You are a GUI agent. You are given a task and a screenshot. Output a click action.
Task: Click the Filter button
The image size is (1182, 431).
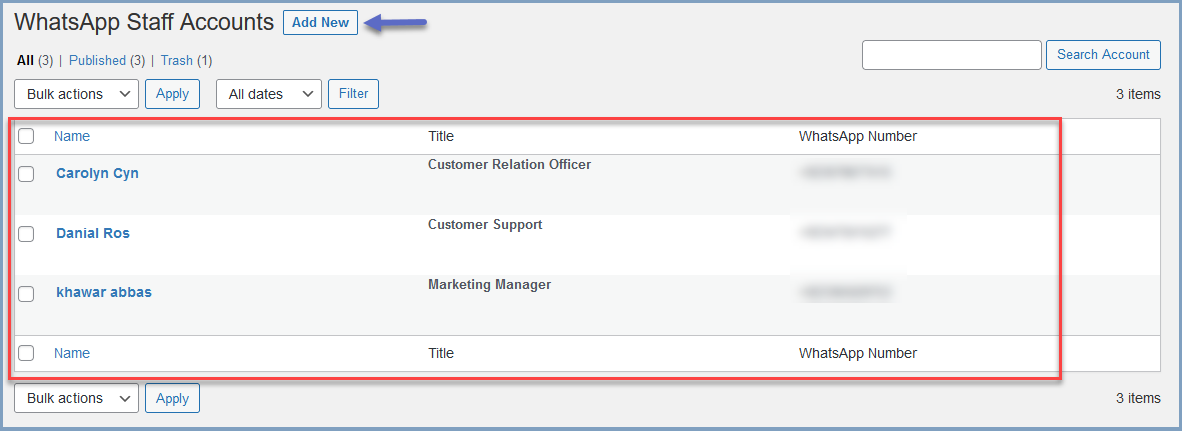tap(354, 94)
